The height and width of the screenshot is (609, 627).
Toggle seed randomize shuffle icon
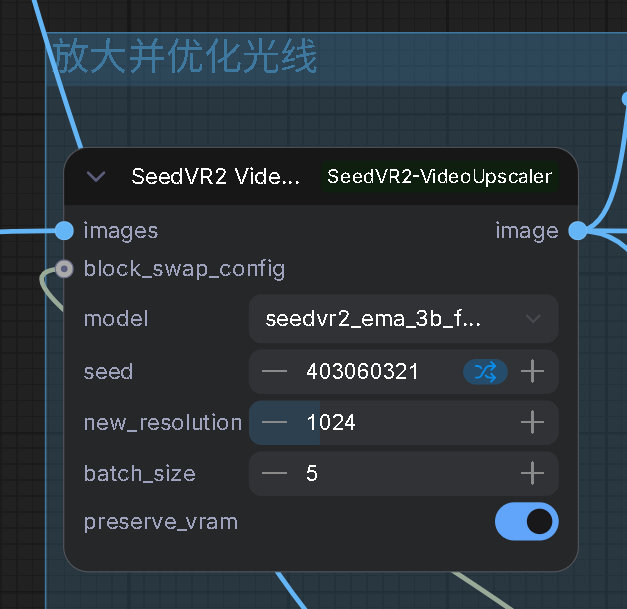coord(485,372)
